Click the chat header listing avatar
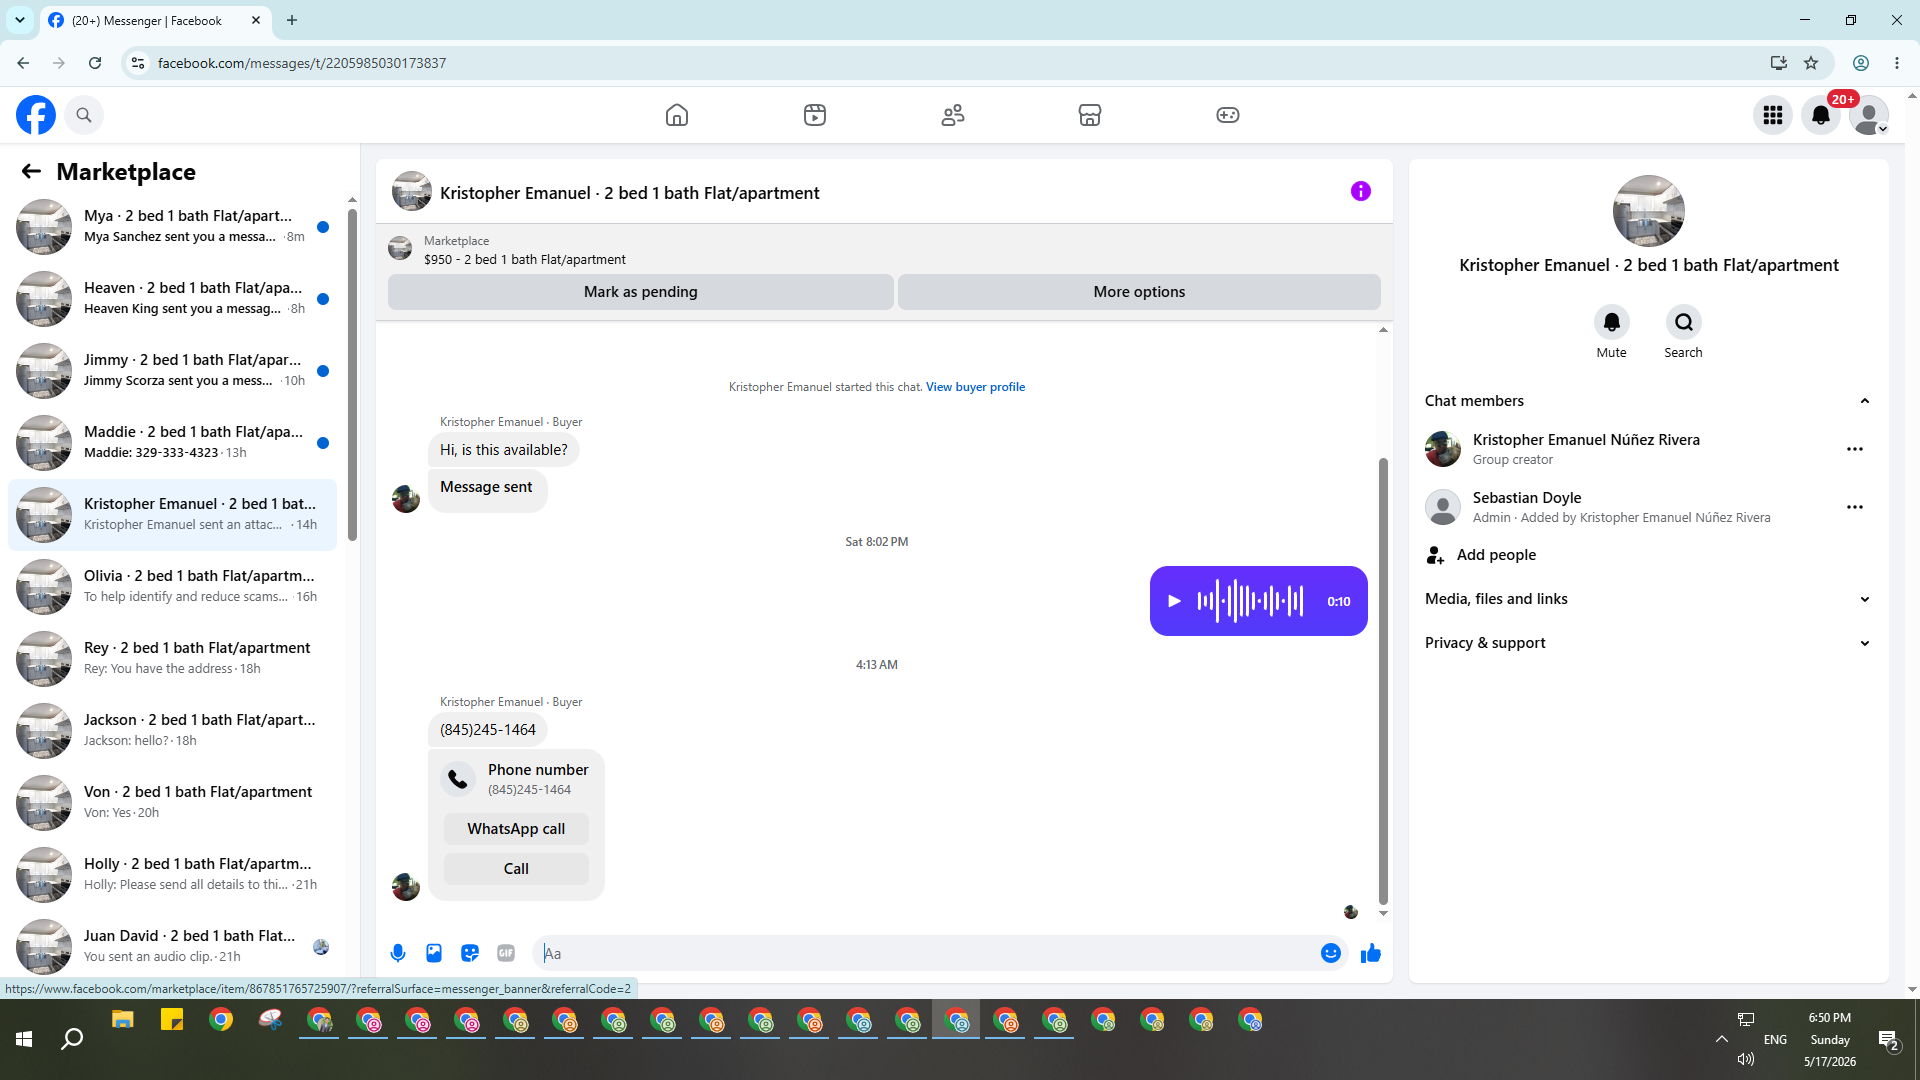Screen dimensions: 1920x1080 point(411,191)
